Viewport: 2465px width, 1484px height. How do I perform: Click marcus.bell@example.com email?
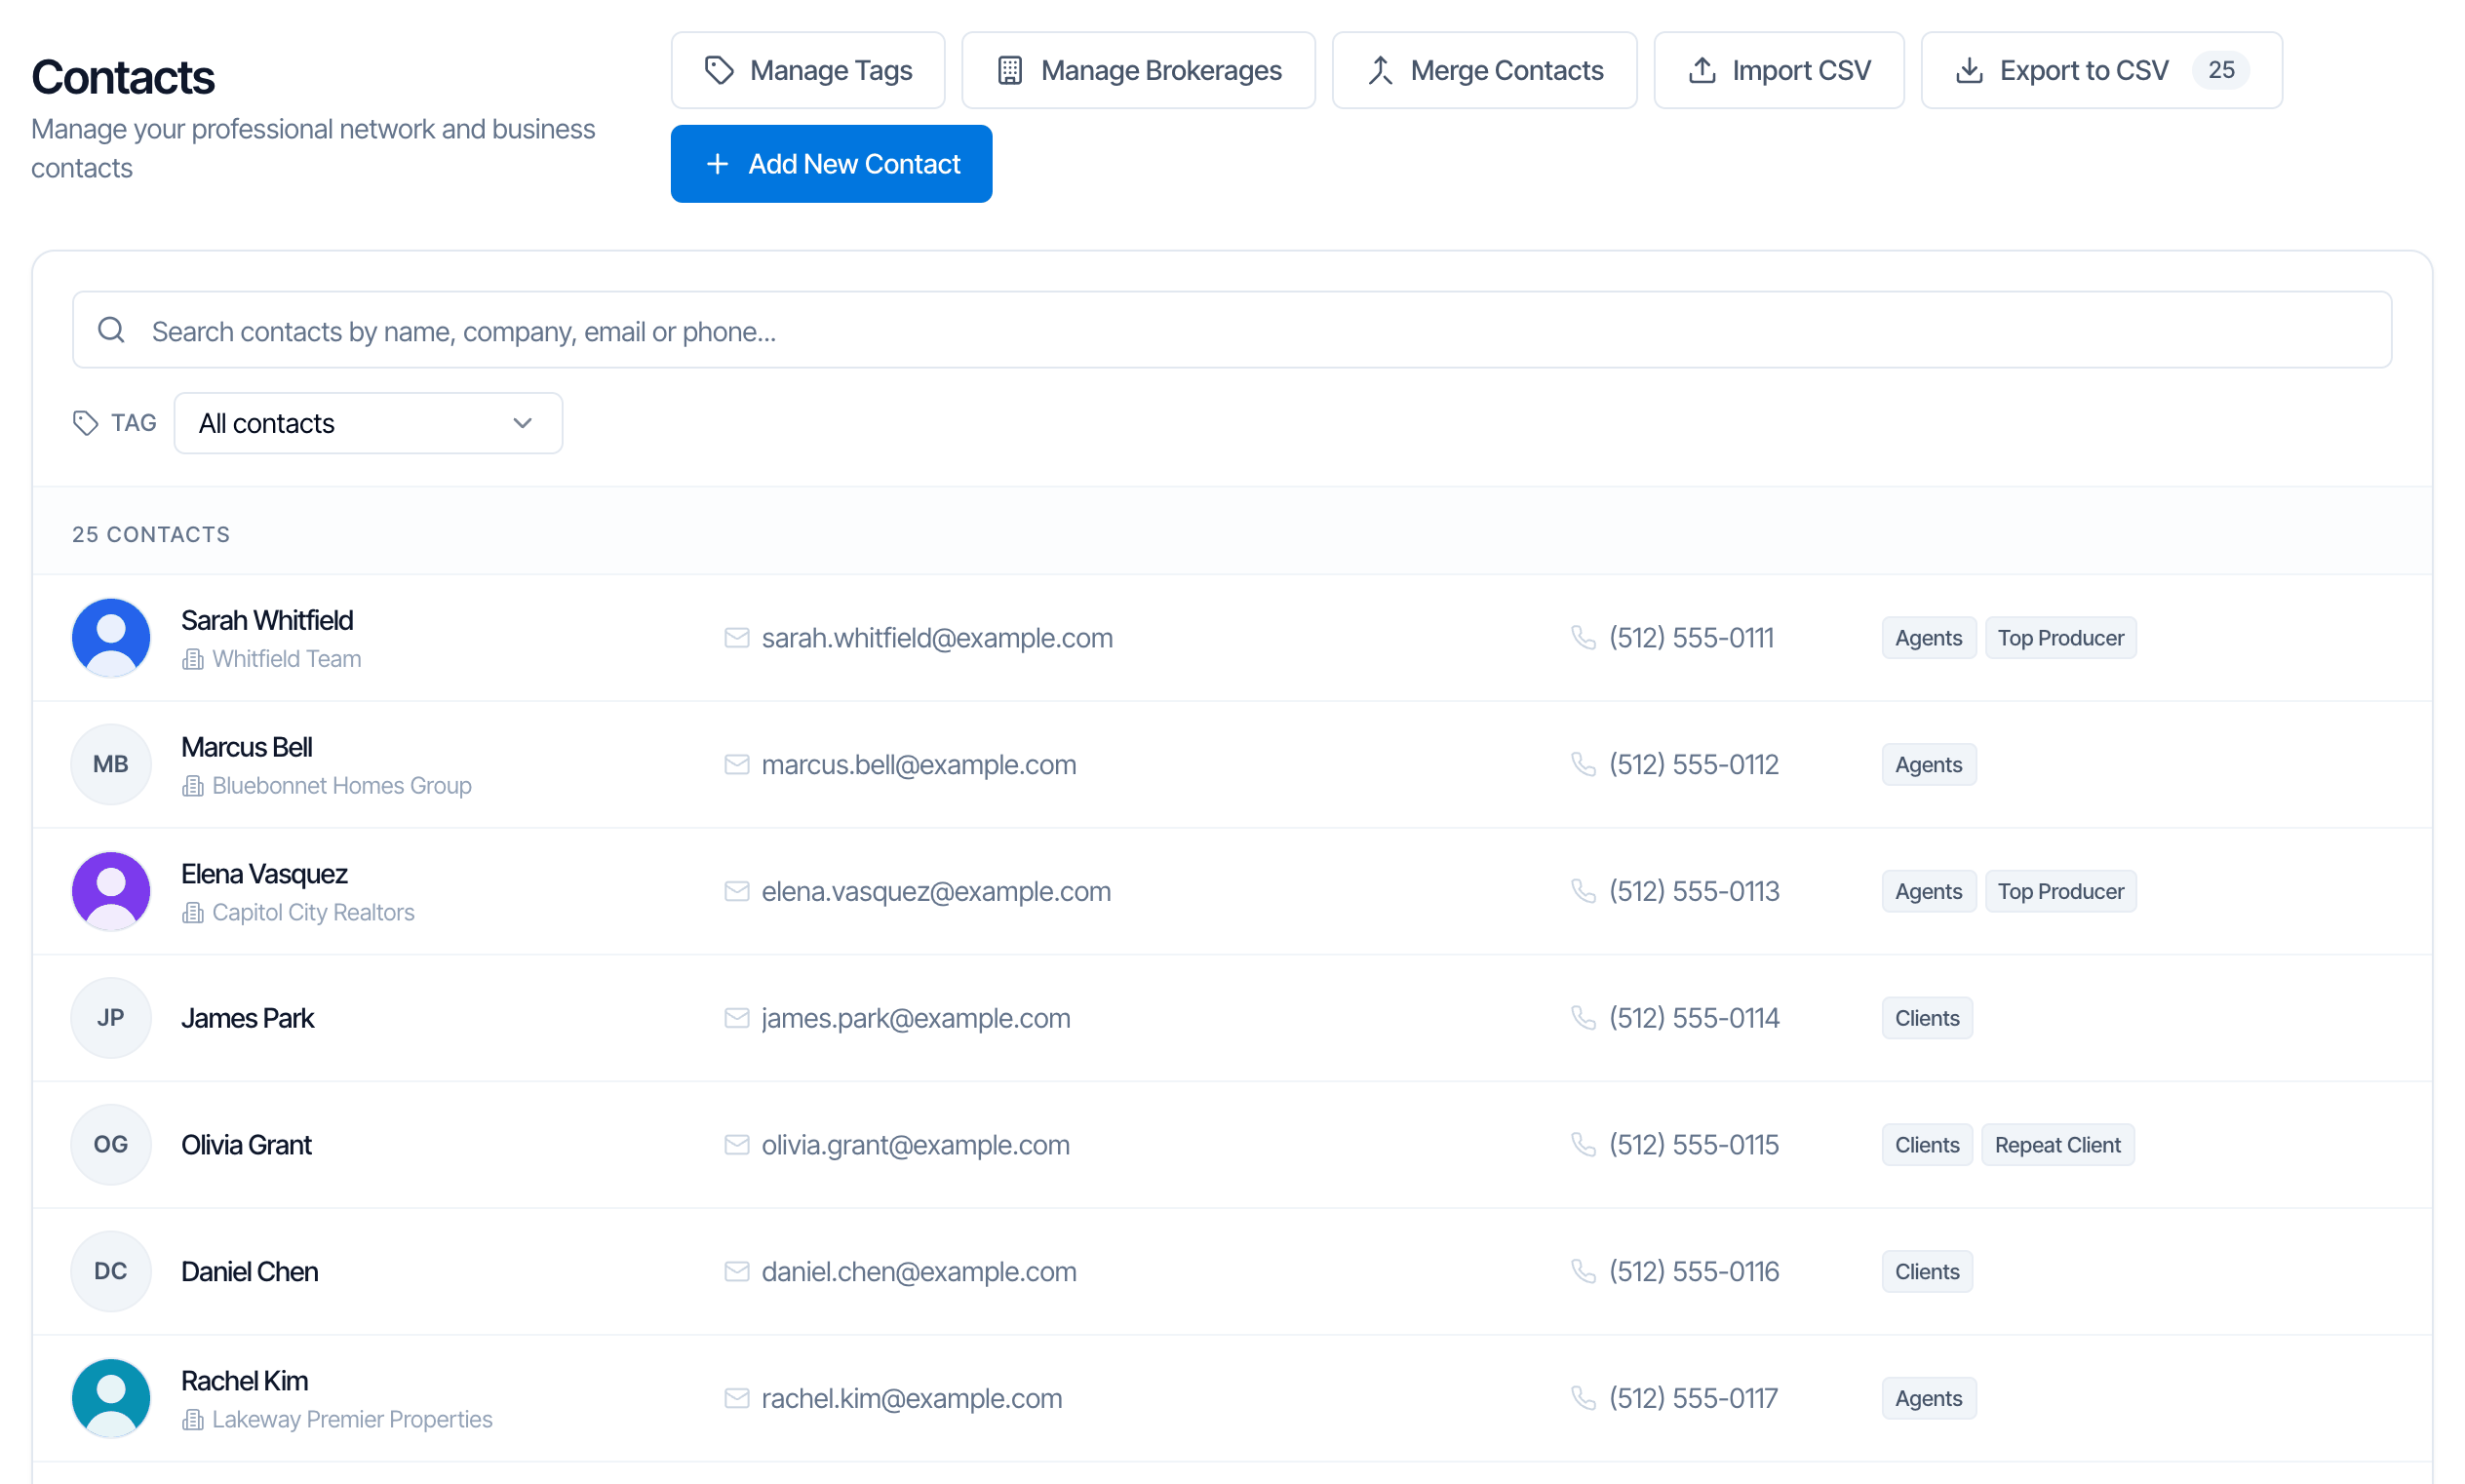click(919, 764)
